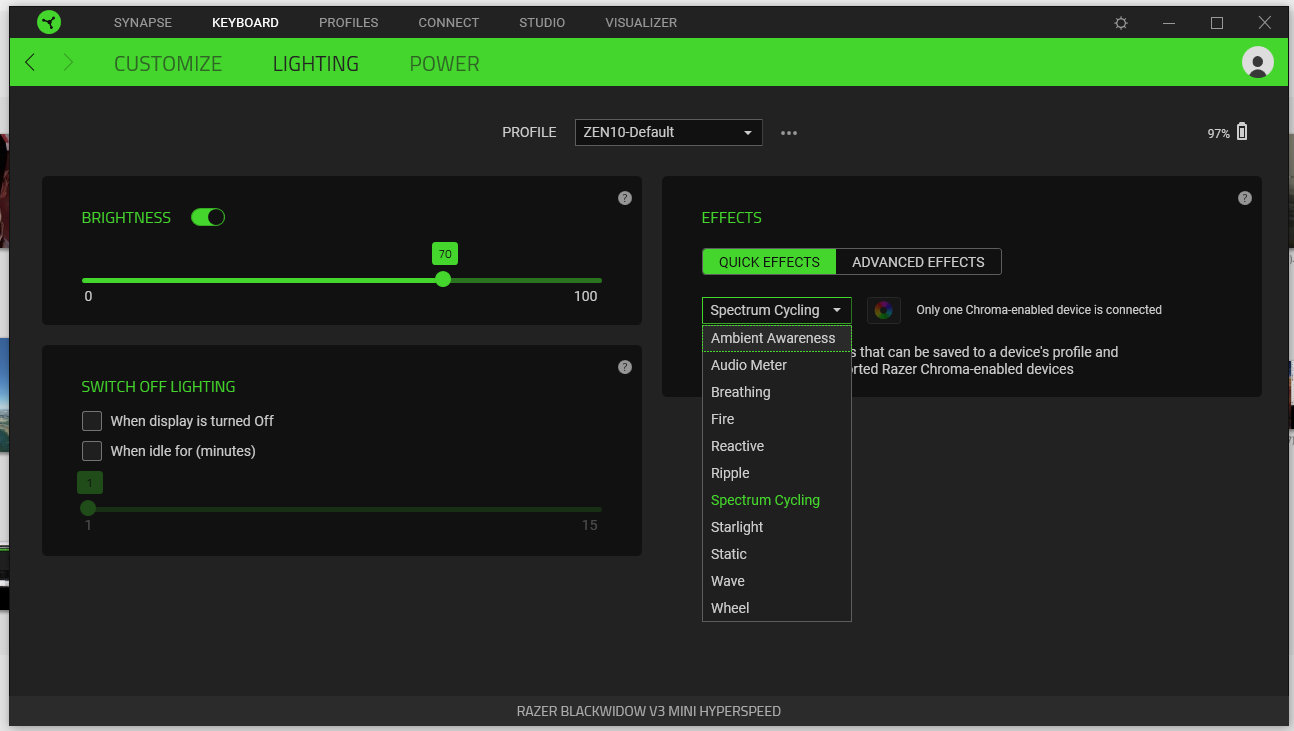Close the Razer Synapse window
The image size is (1294, 731).
click(x=1265, y=22)
